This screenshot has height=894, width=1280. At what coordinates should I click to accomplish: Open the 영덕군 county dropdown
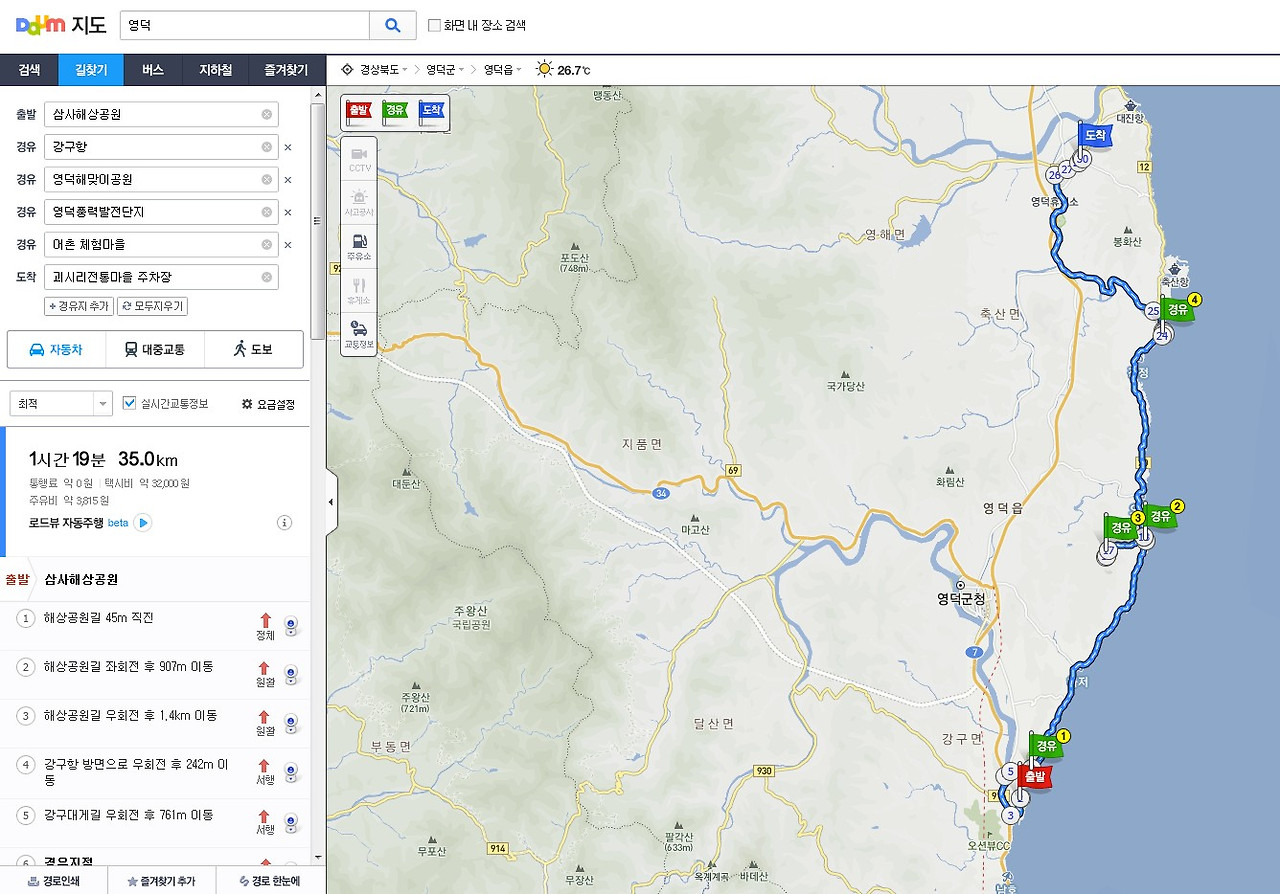click(446, 70)
